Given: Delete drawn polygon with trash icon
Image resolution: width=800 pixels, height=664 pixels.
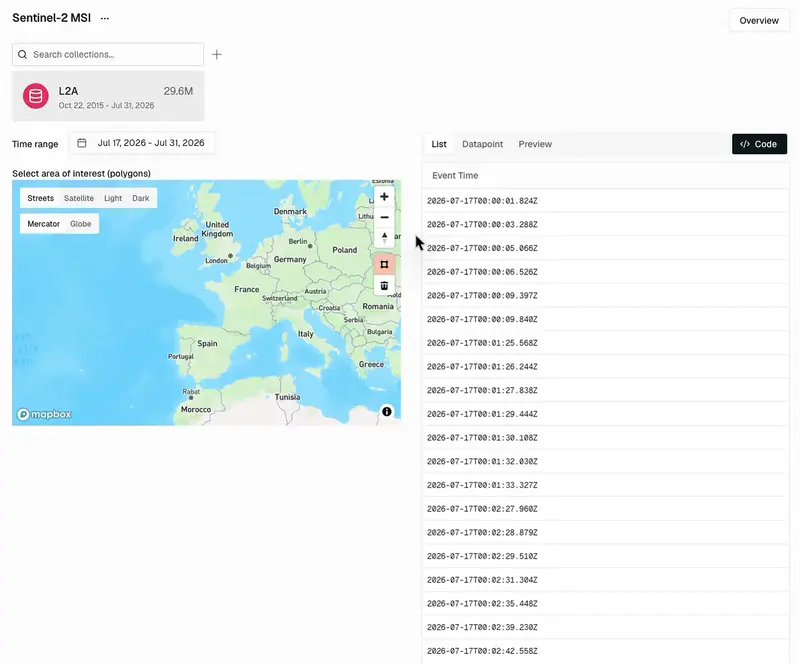Looking at the screenshot, I should tap(384, 285).
